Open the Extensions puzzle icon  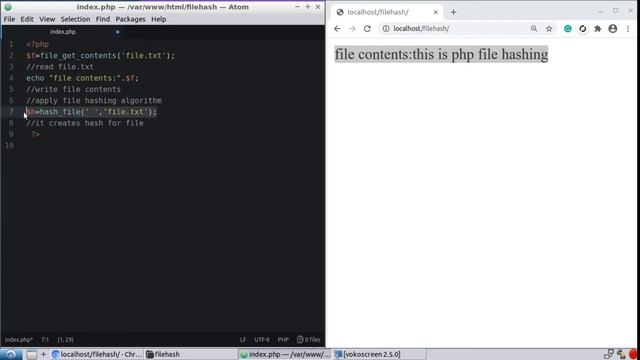pyautogui.click(x=598, y=29)
